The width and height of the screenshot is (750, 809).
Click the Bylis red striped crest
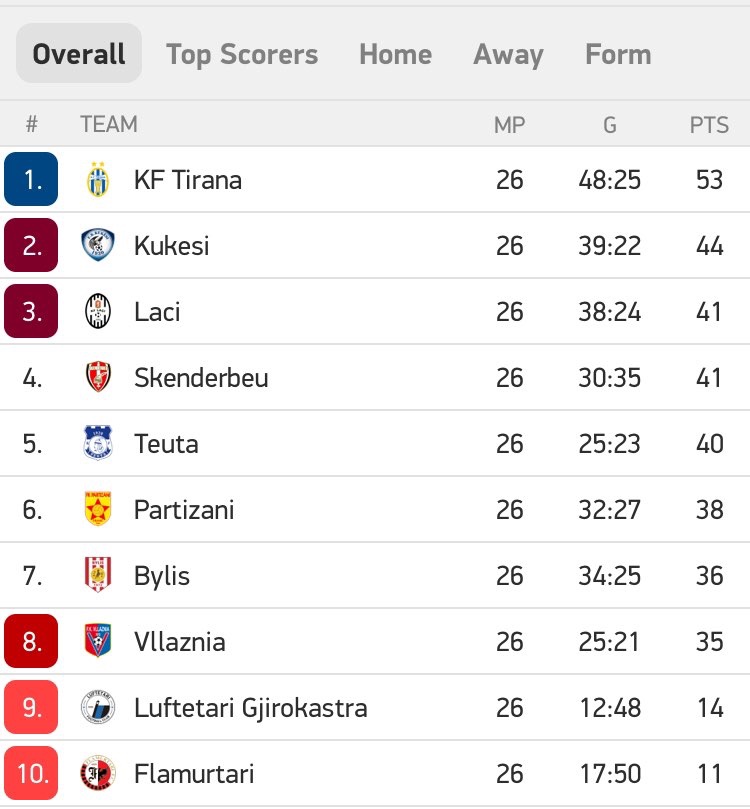[x=97, y=575]
